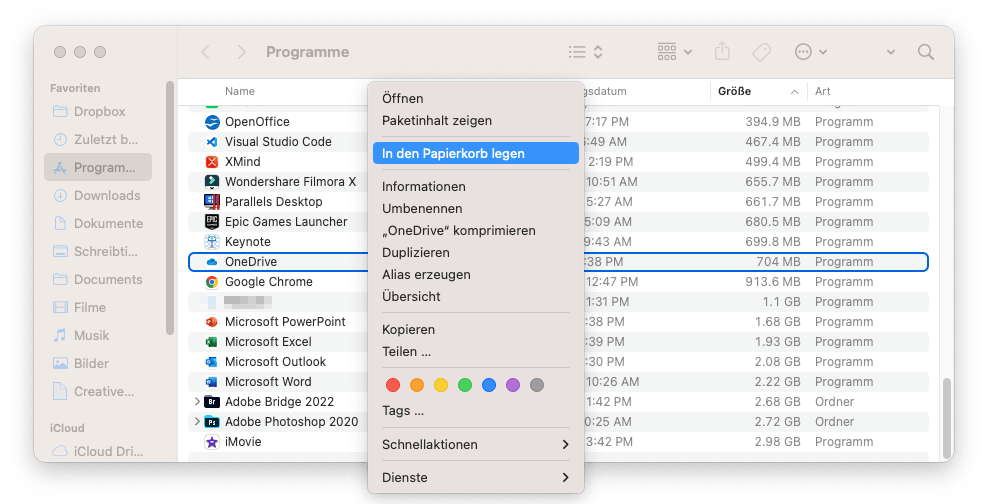Click the sidebar vertical scrollbar
The width and height of the screenshot is (988, 504).
click(x=169, y=208)
